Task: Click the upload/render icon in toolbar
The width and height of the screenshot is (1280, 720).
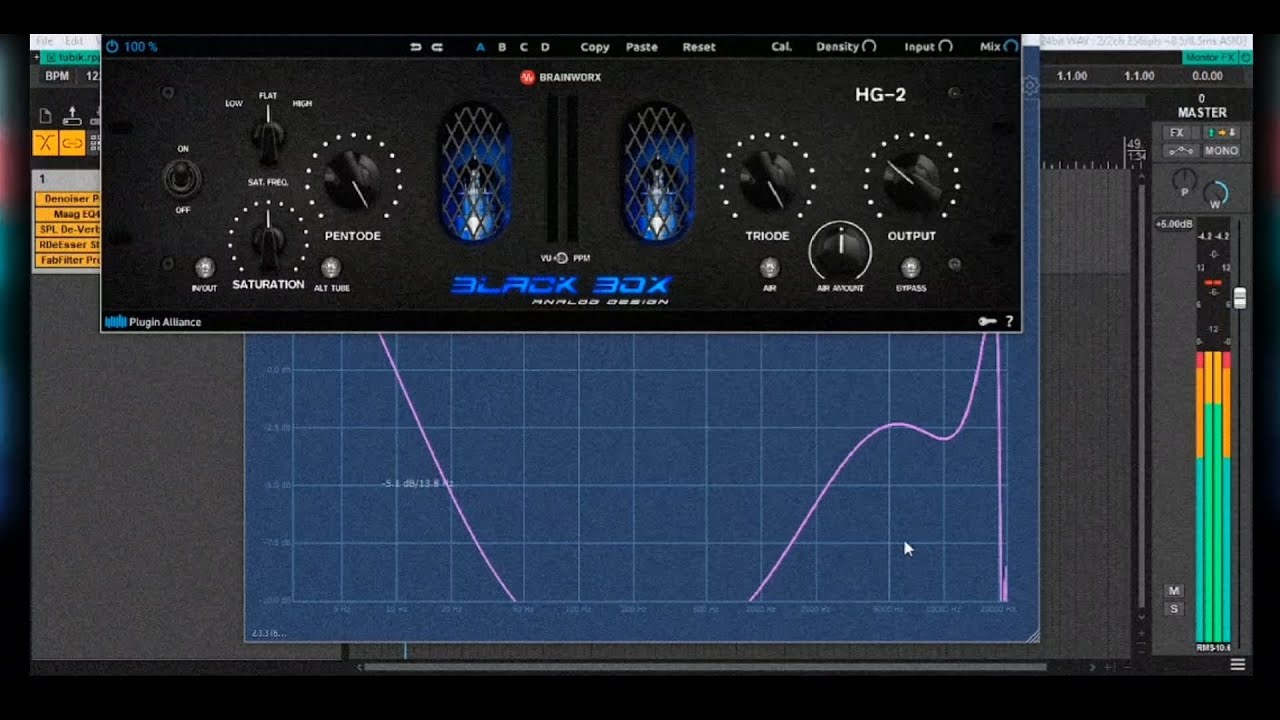Action: (x=72, y=116)
